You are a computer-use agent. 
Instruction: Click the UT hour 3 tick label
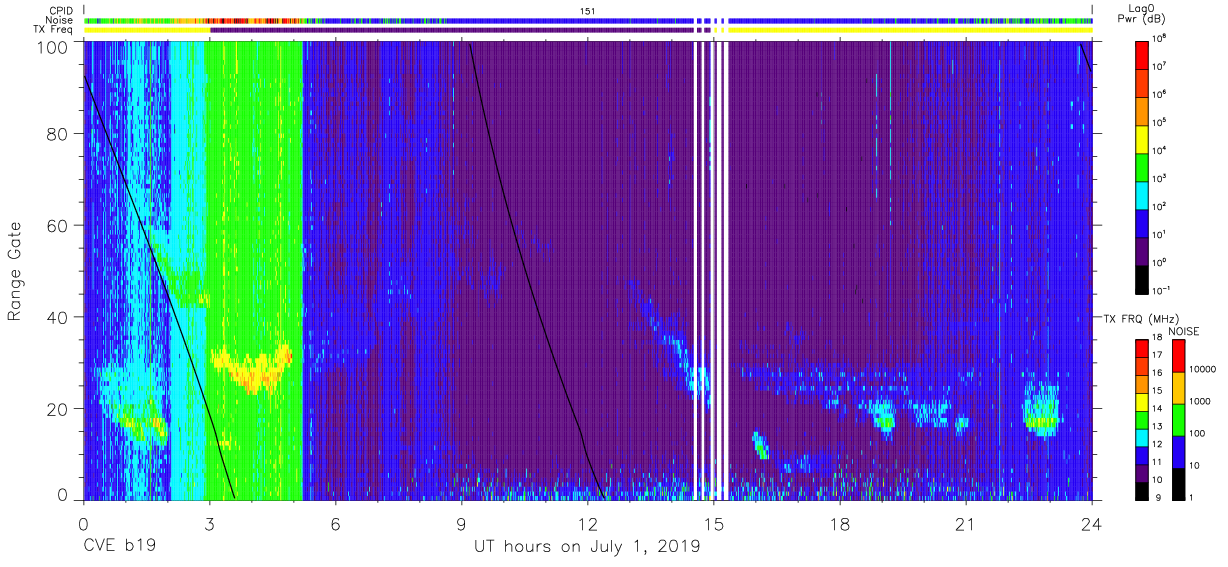click(209, 523)
